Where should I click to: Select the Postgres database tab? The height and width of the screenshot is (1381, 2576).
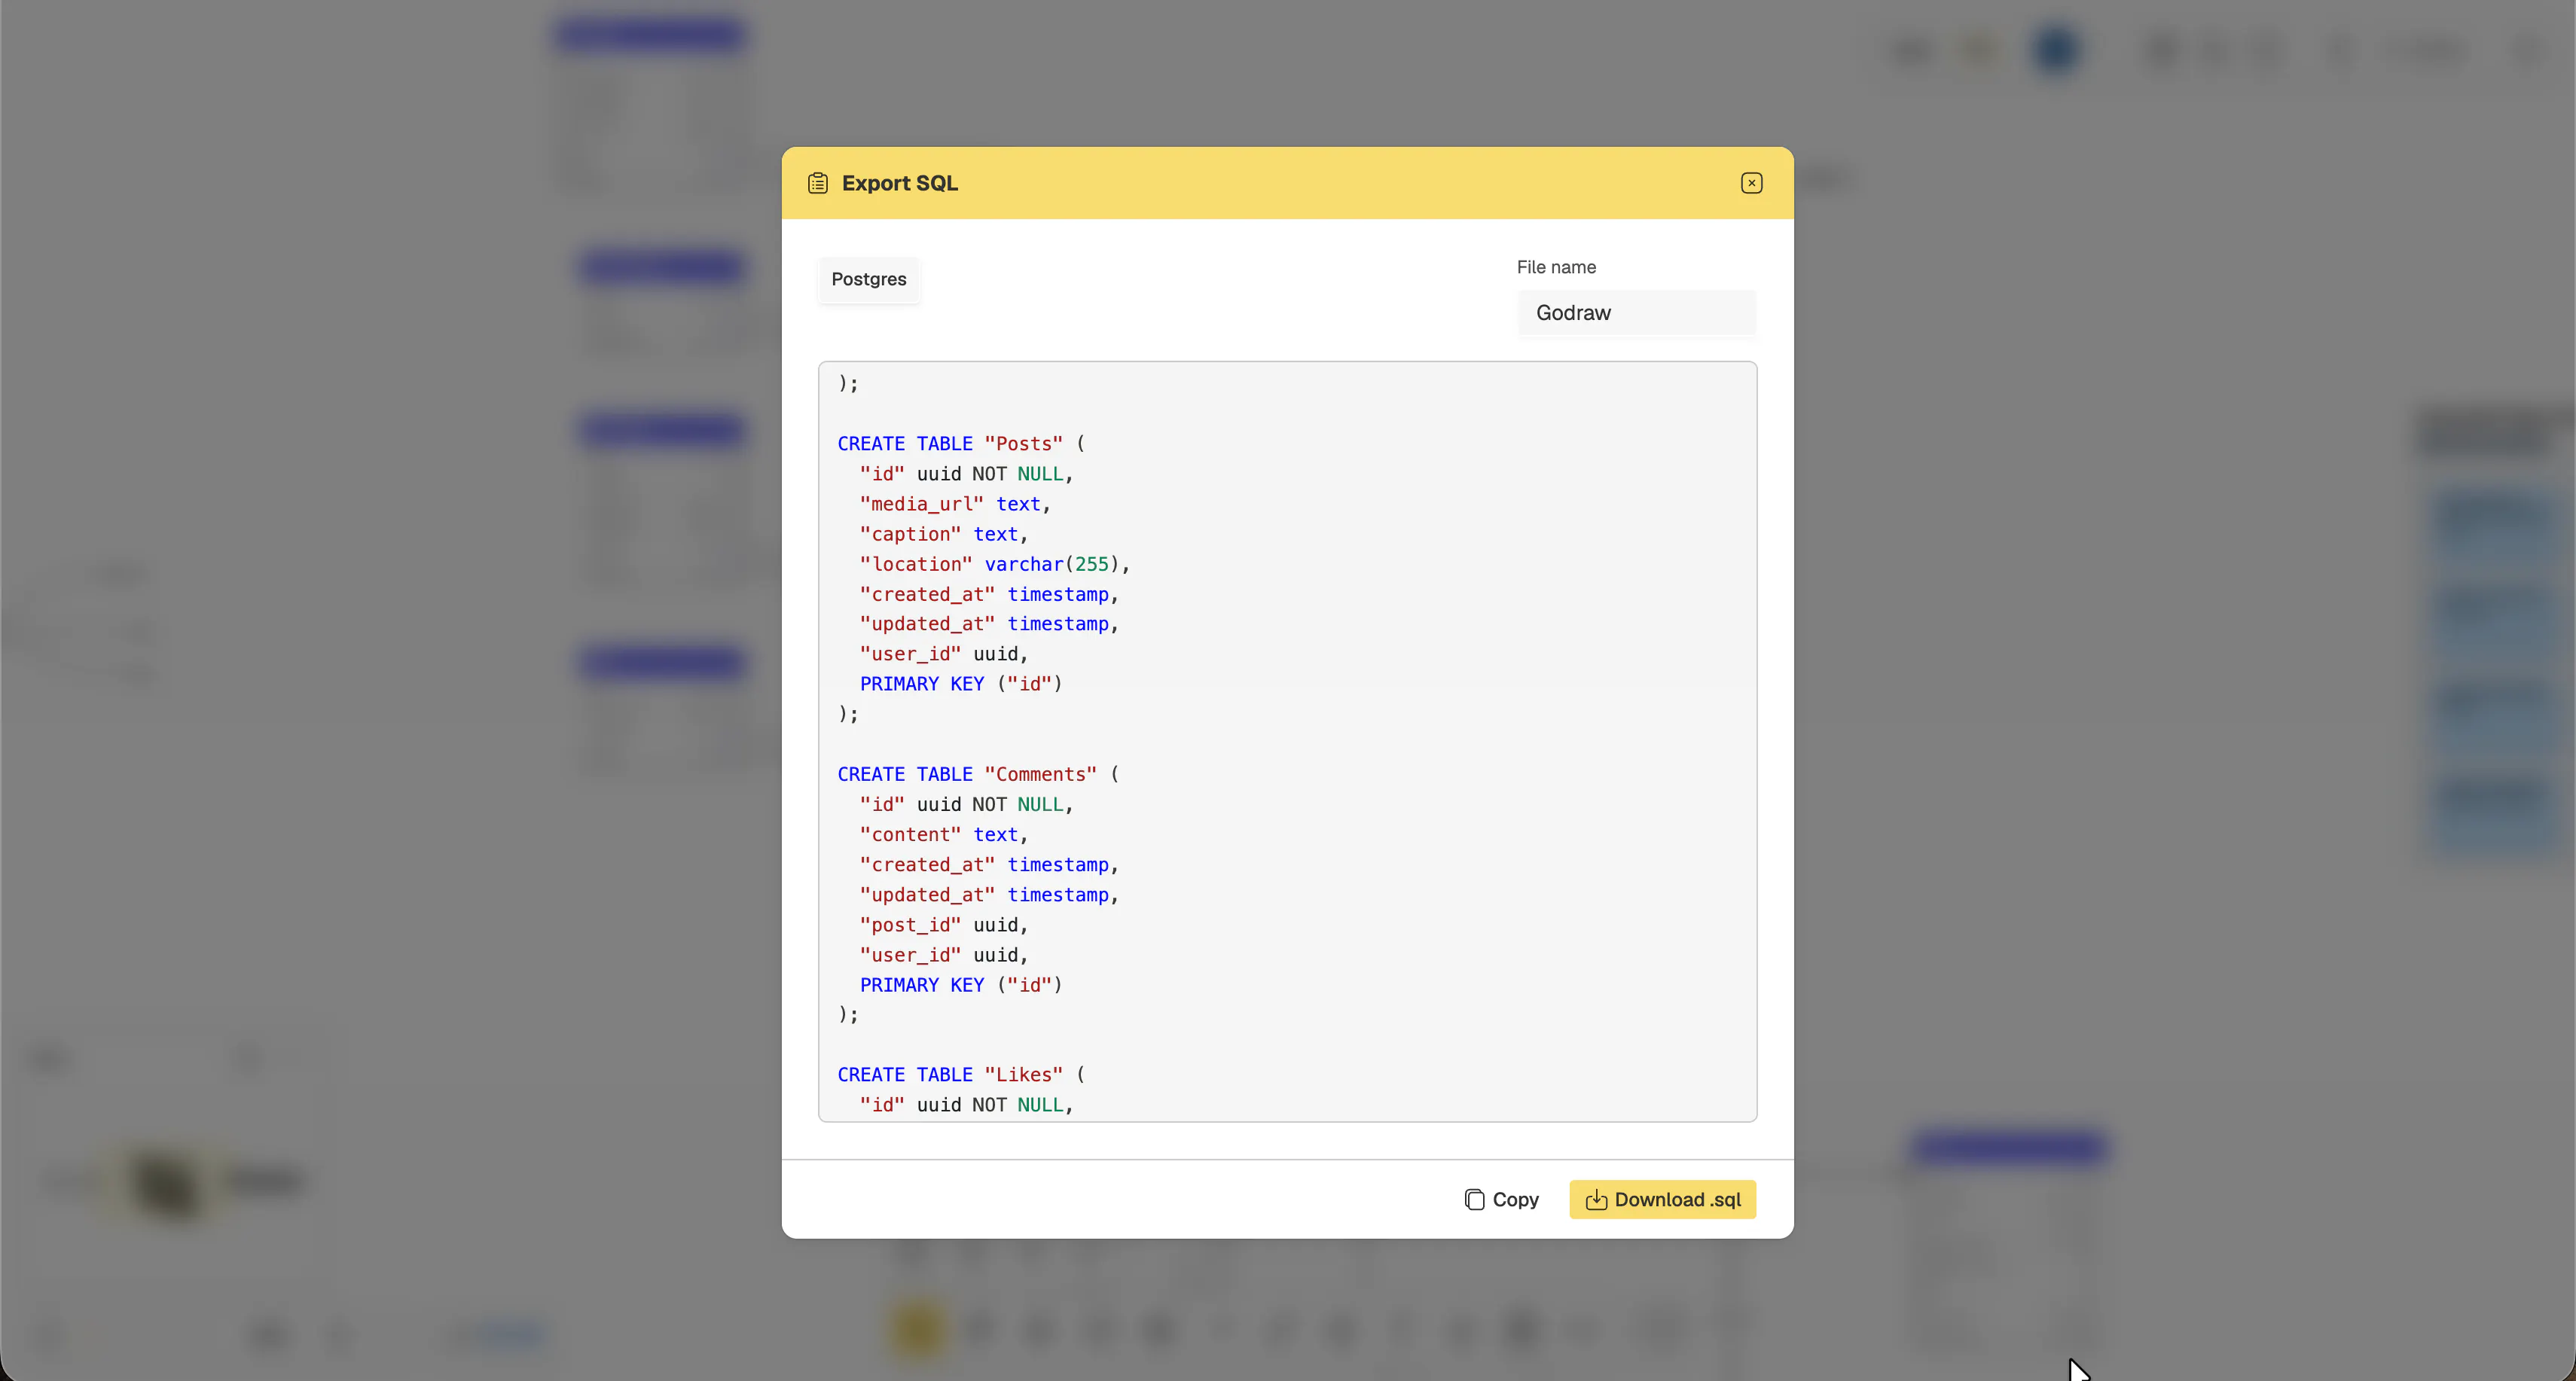[869, 279]
